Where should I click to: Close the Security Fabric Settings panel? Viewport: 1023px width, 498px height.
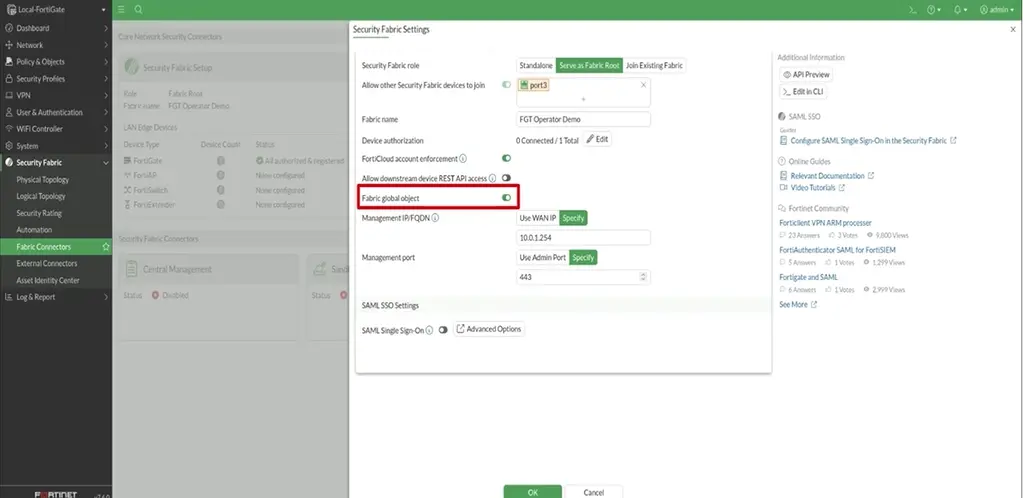pos(1013,29)
